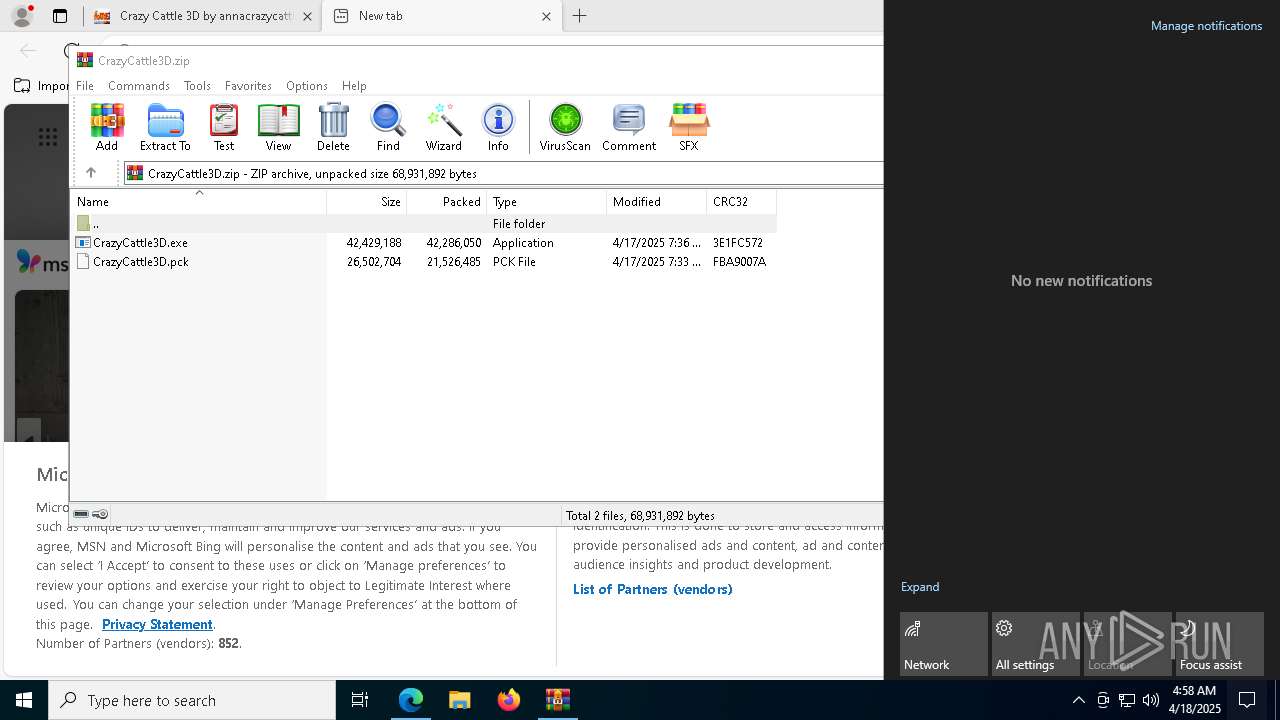
Task: Click the WinRAR taskbar icon
Action: (x=558, y=700)
